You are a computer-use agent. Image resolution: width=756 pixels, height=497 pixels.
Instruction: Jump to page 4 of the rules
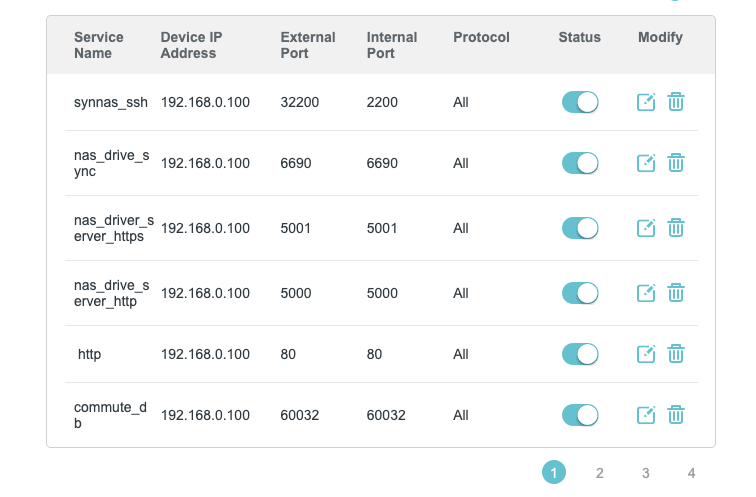(x=691, y=473)
